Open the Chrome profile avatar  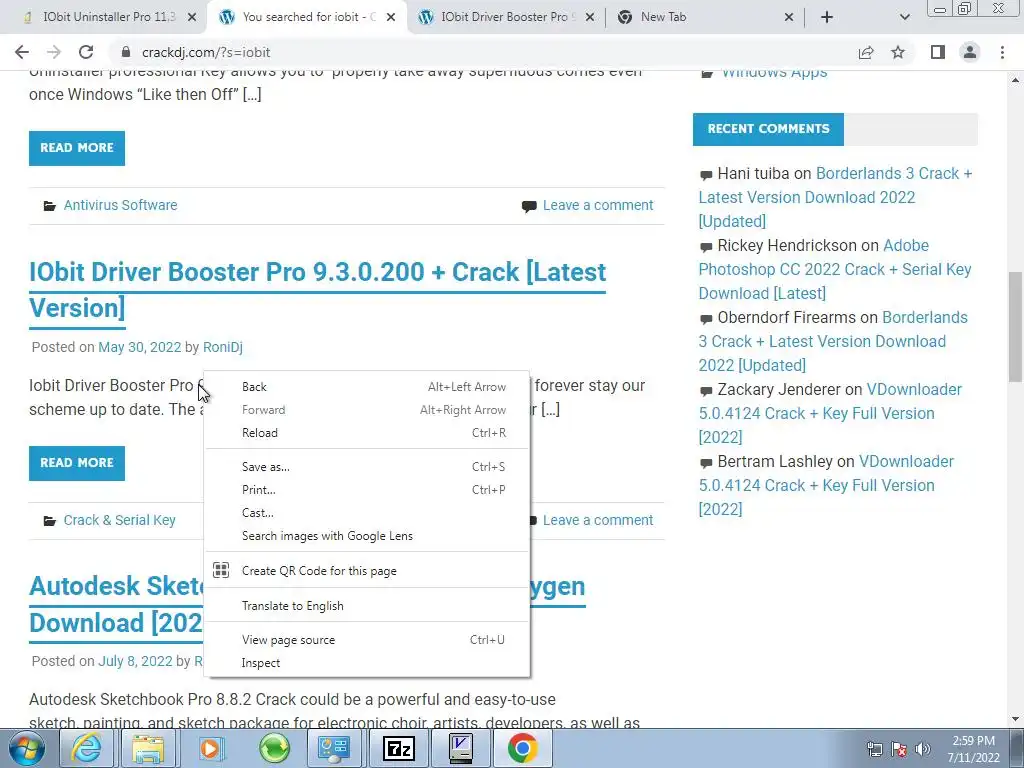point(970,52)
